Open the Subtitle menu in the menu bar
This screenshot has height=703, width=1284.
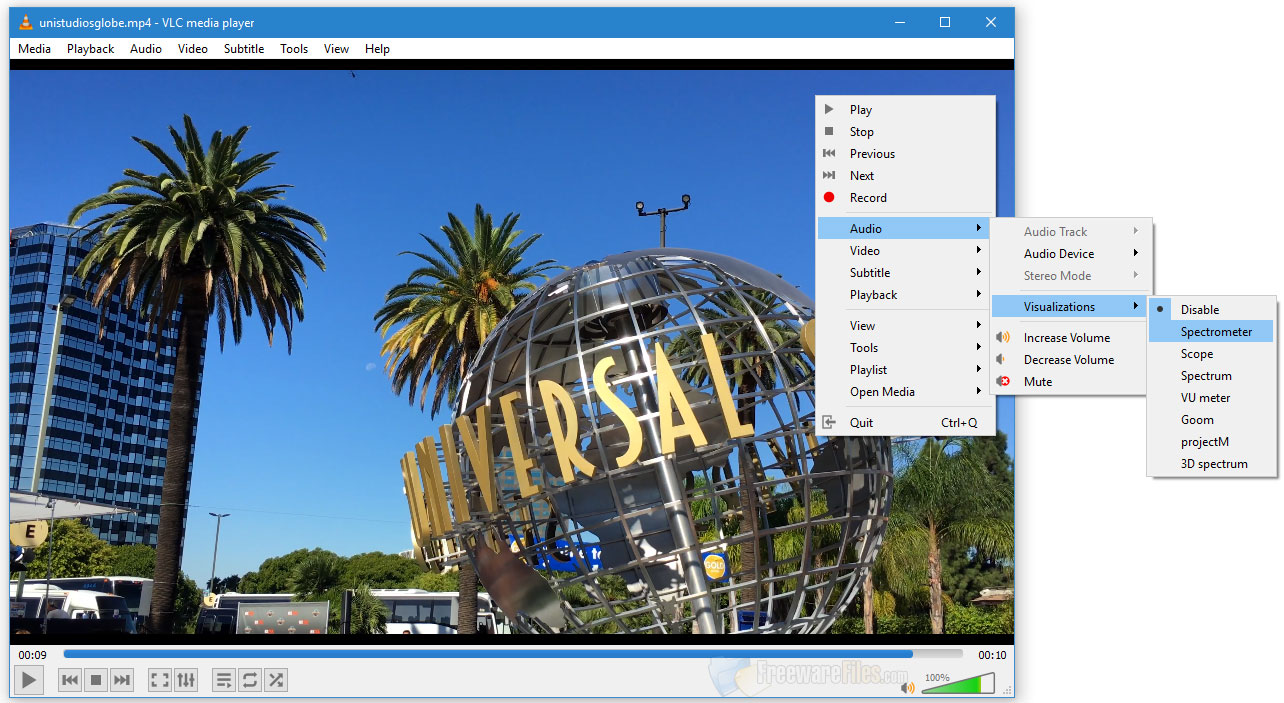pos(244,49)
